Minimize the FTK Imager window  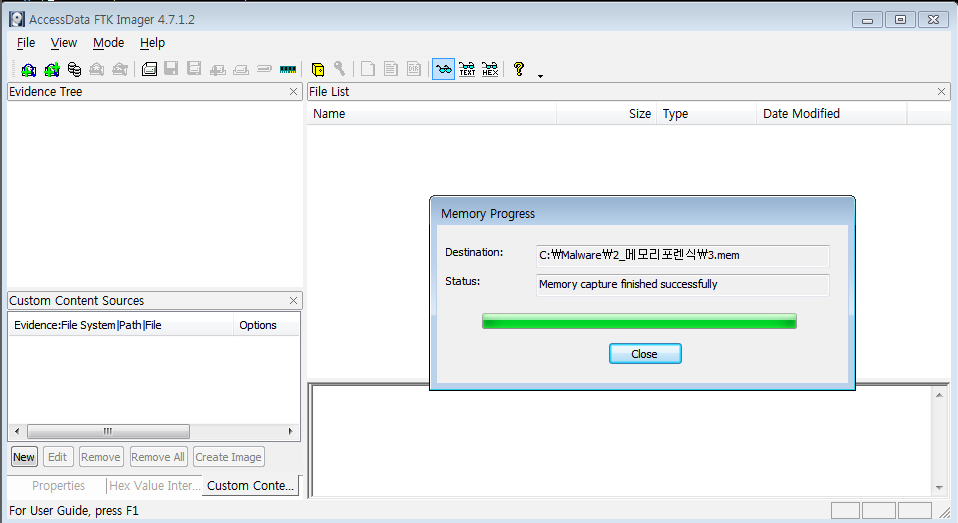click(x=867, y=20)
